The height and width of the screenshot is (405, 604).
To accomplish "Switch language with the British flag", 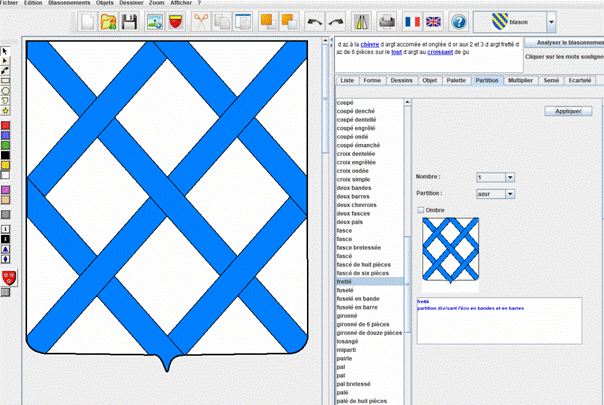I will click(433, 21).
